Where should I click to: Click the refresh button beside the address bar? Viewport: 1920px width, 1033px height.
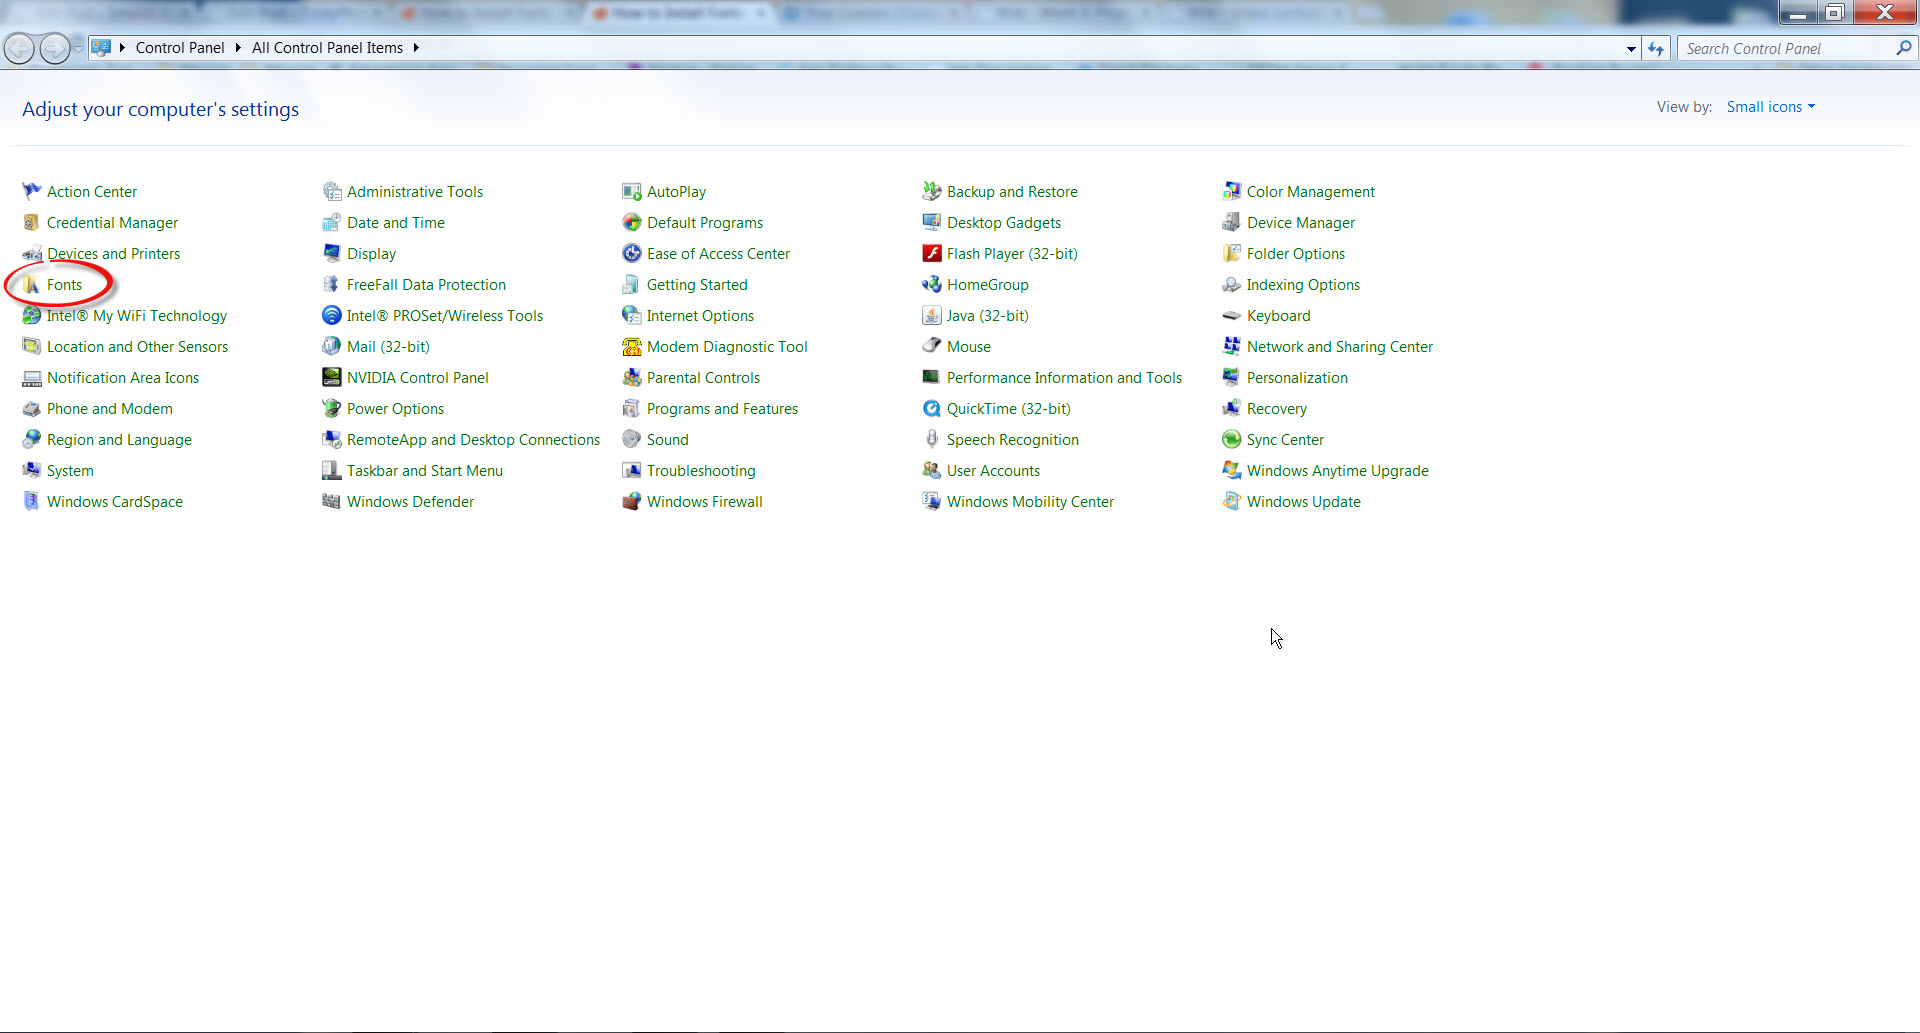(x=1656, y=49)
